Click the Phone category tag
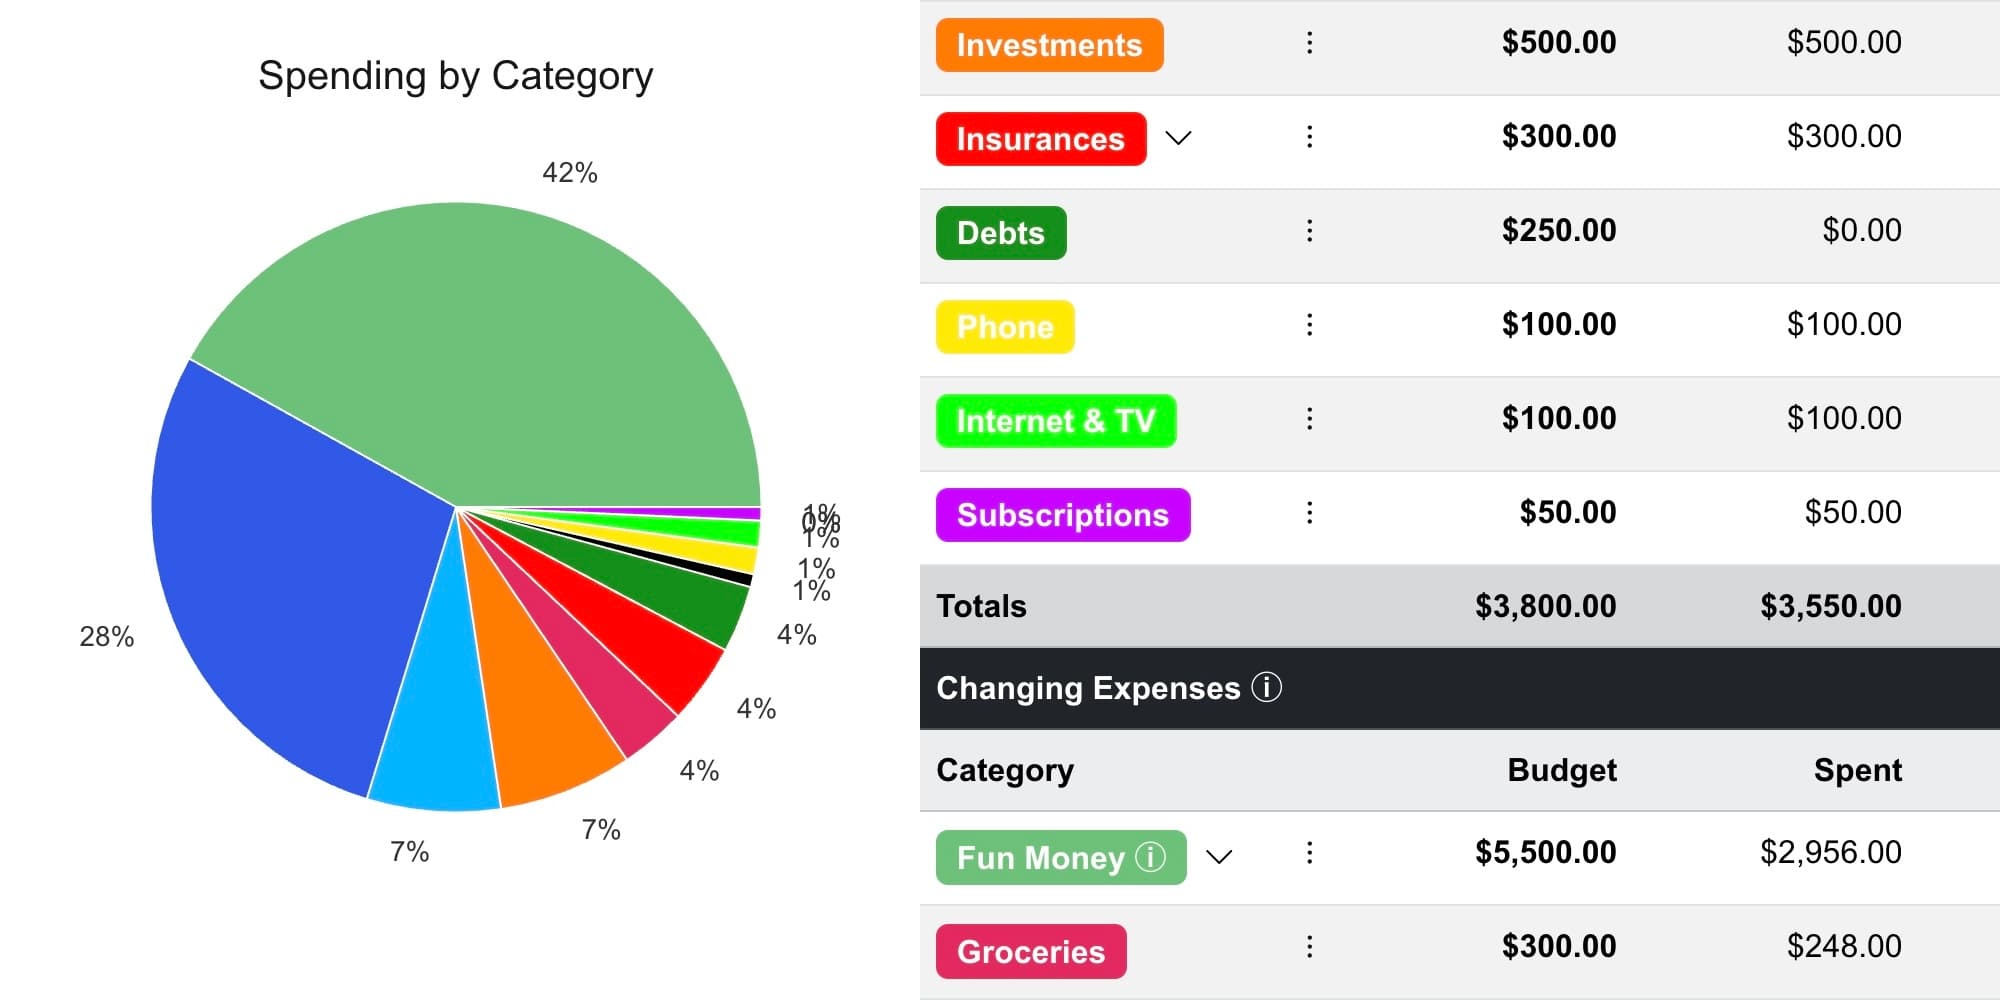 point(1005,327)
